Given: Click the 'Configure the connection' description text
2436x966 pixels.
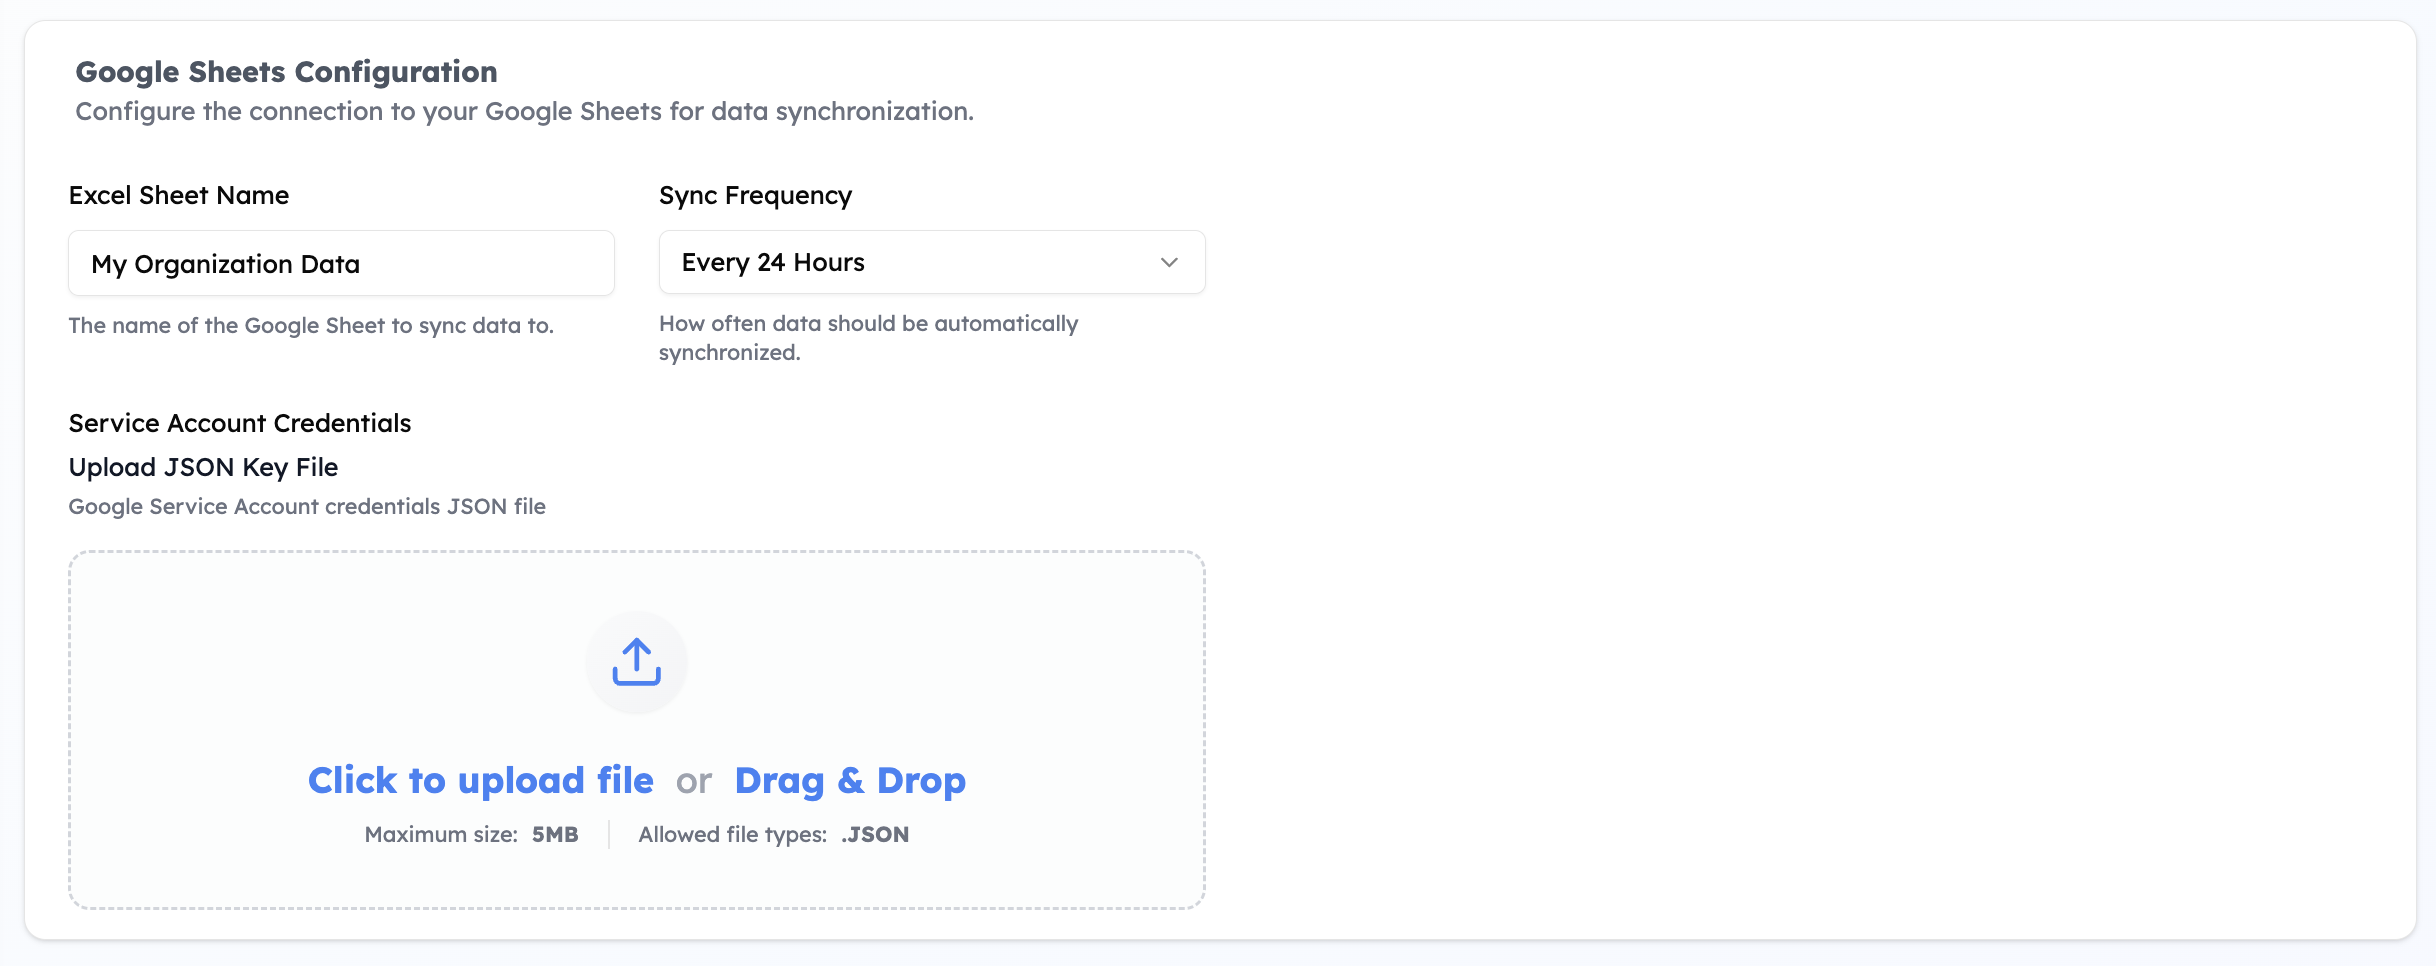Looking at the screenshot, I should [524, 112].
